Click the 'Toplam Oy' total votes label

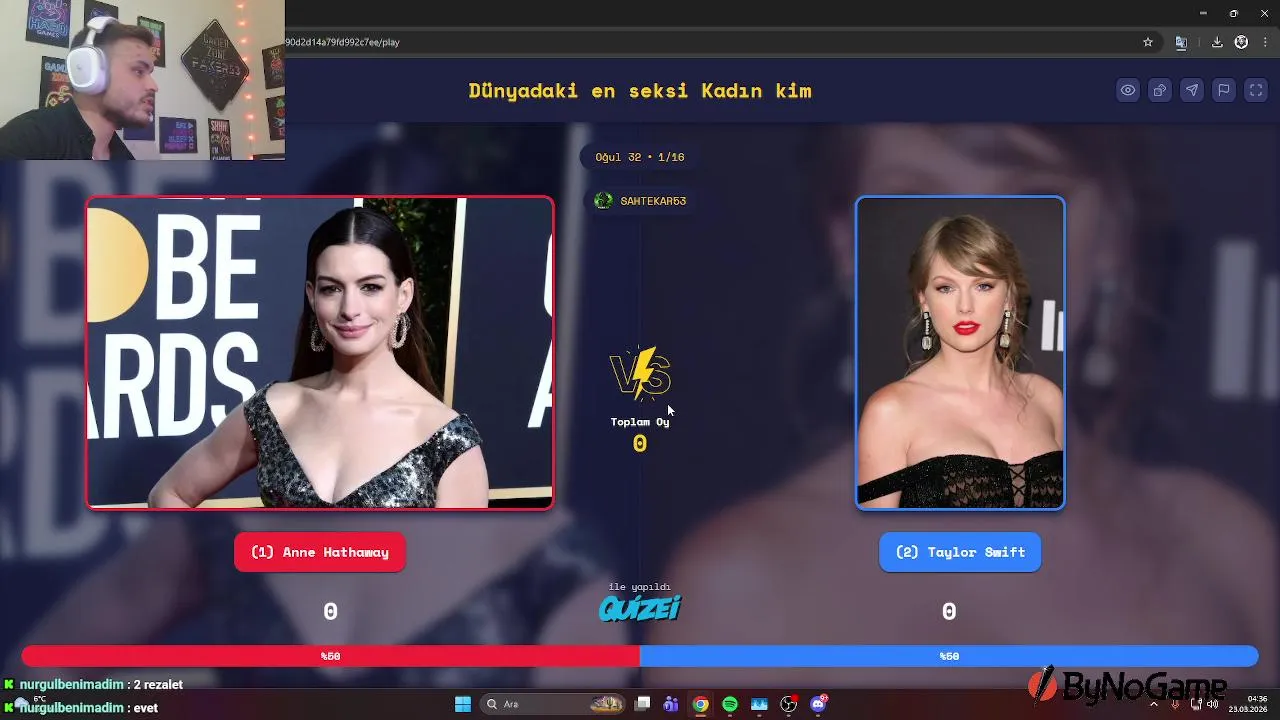[x=640, y=422]
